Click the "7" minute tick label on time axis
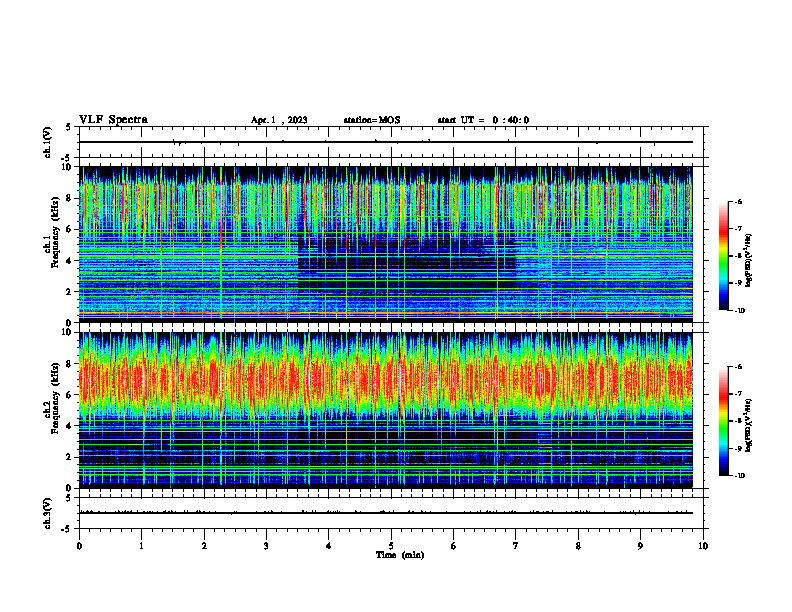The height and width of the screenshot is (612, 792). (x=516, y=546)
